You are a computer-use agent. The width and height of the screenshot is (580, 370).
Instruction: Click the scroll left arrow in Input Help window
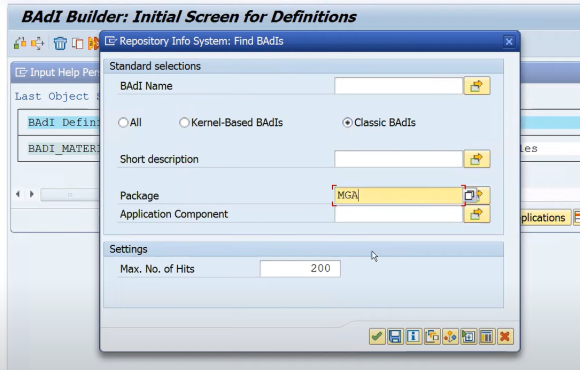(x=18, y=194)
